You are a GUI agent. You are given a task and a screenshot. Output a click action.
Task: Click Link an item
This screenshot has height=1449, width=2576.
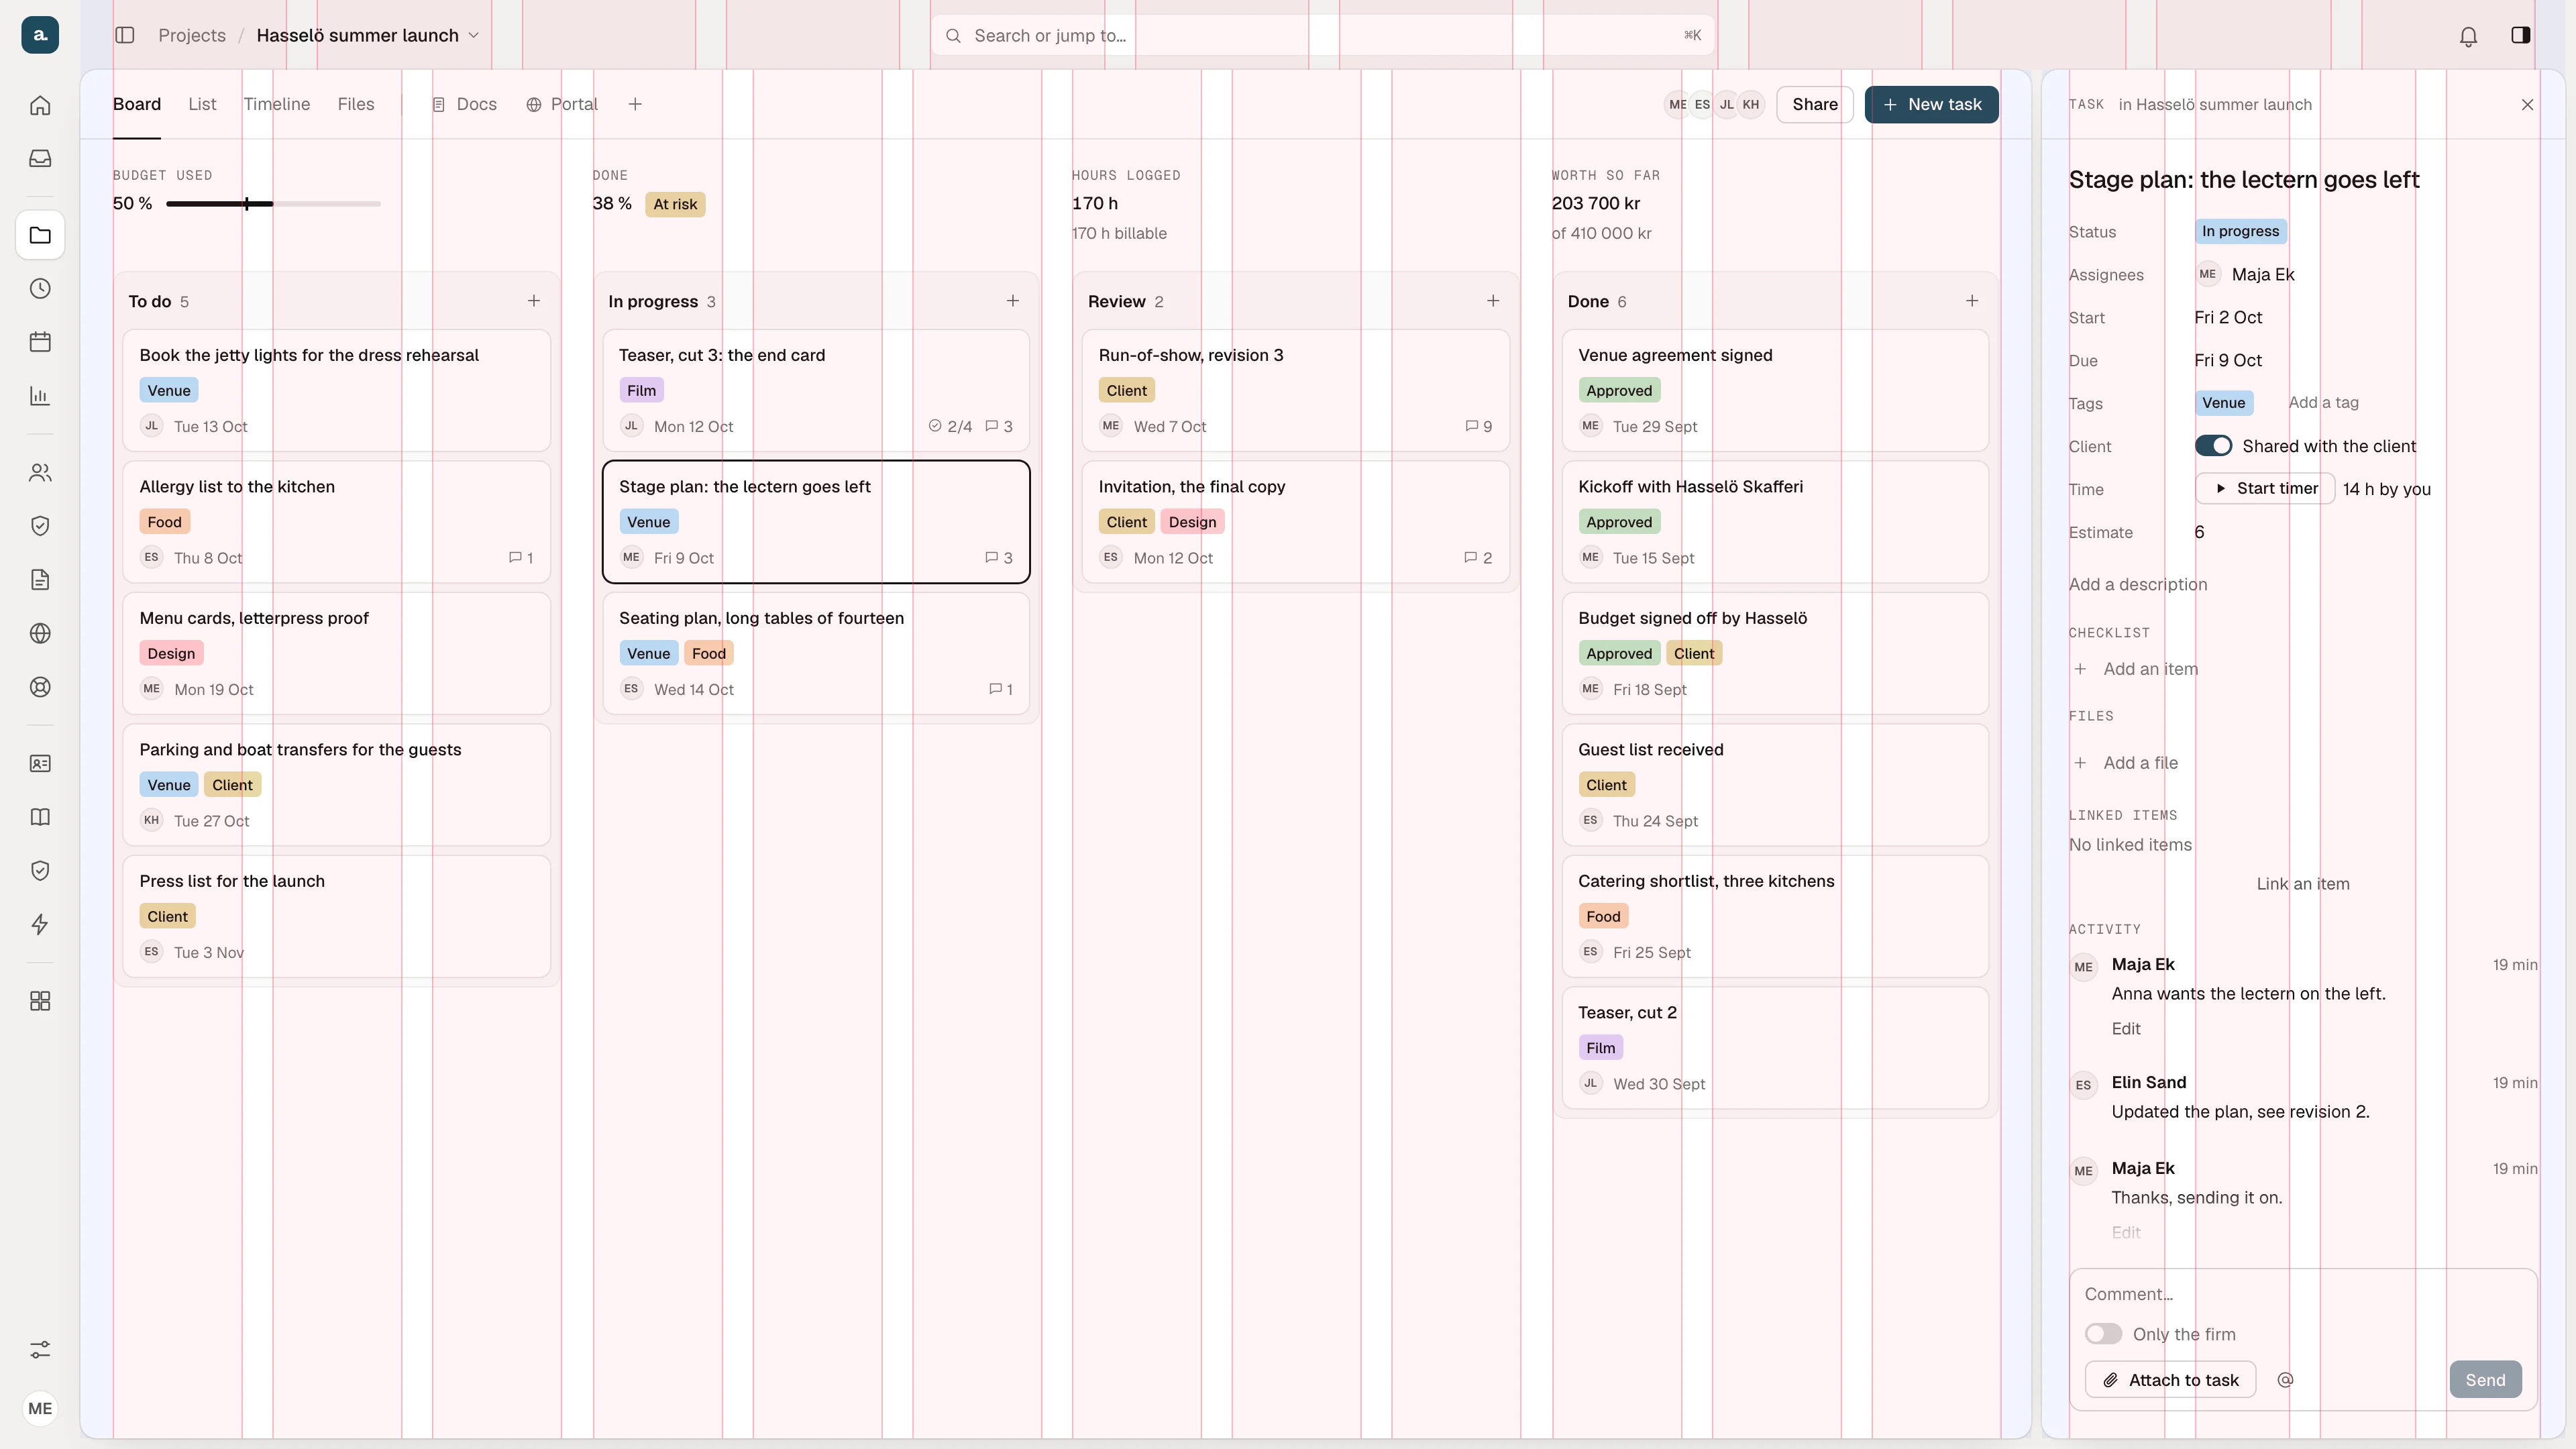2303,884
